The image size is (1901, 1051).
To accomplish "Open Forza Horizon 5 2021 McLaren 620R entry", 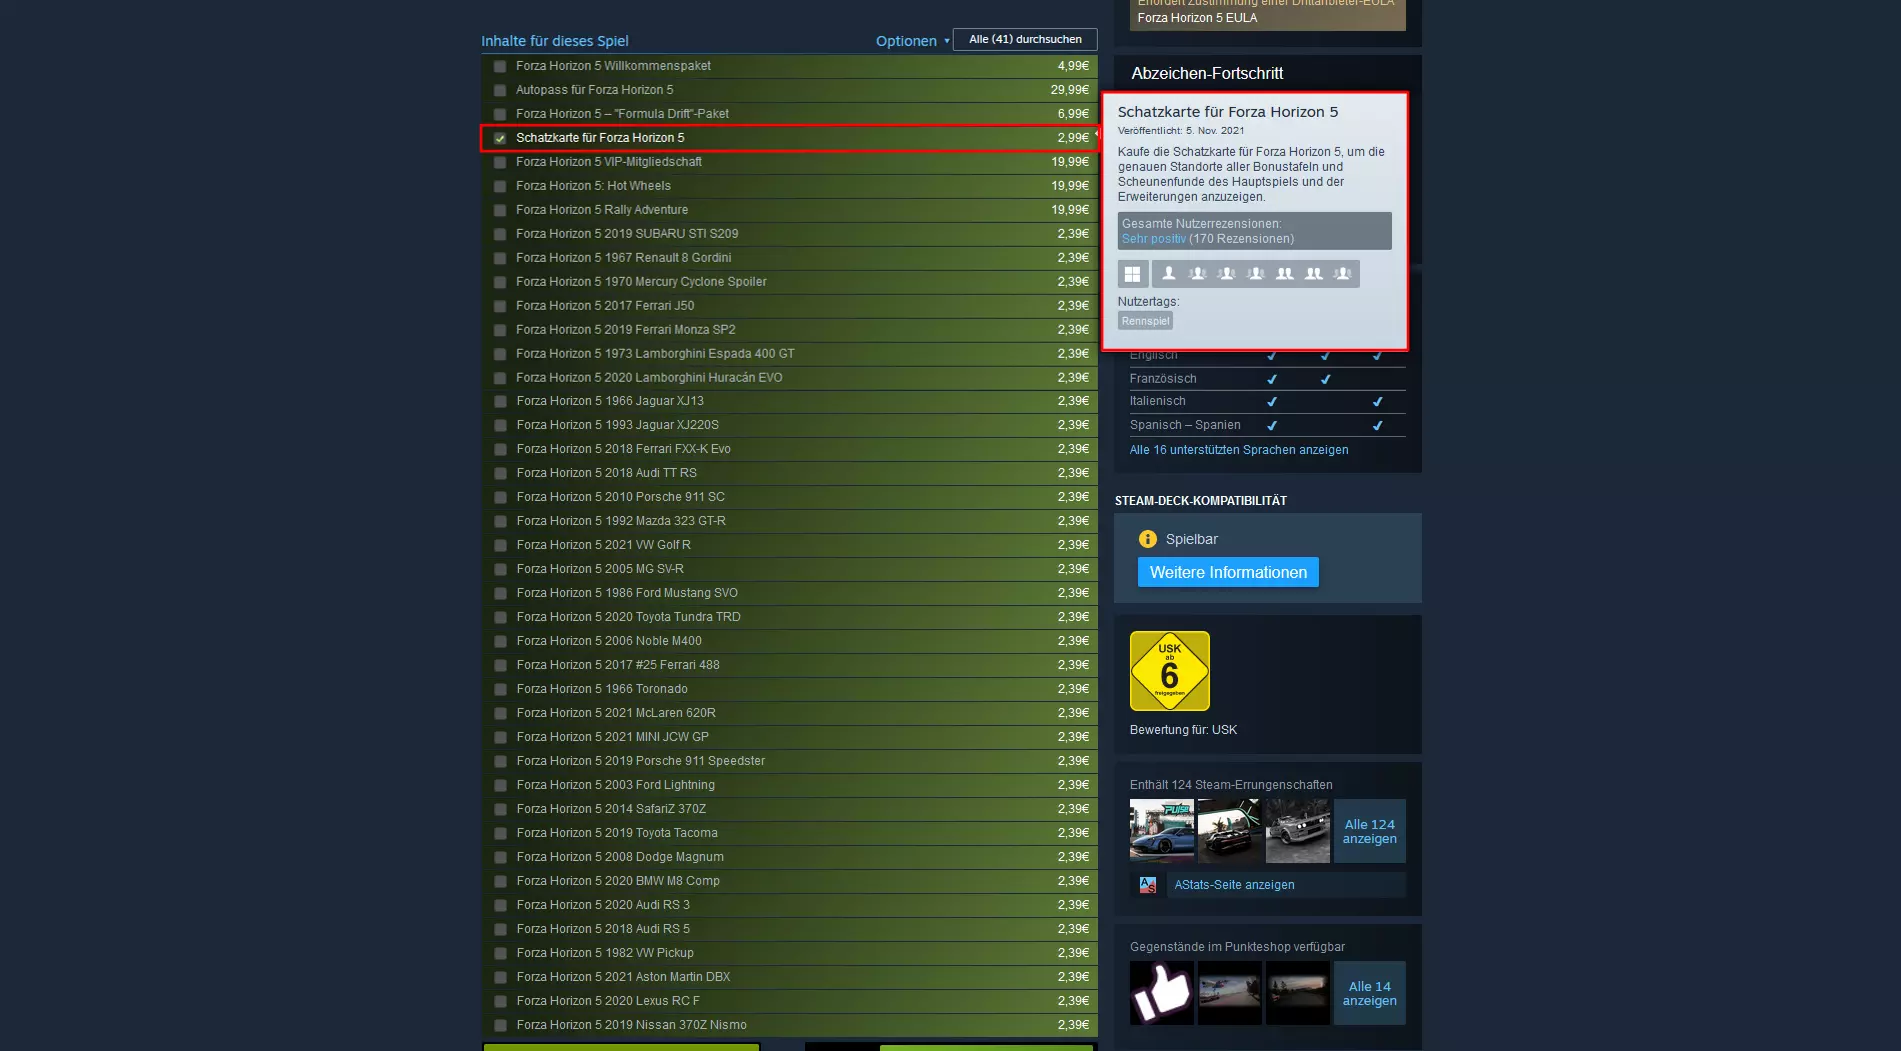I will click(x=790, y=713).
